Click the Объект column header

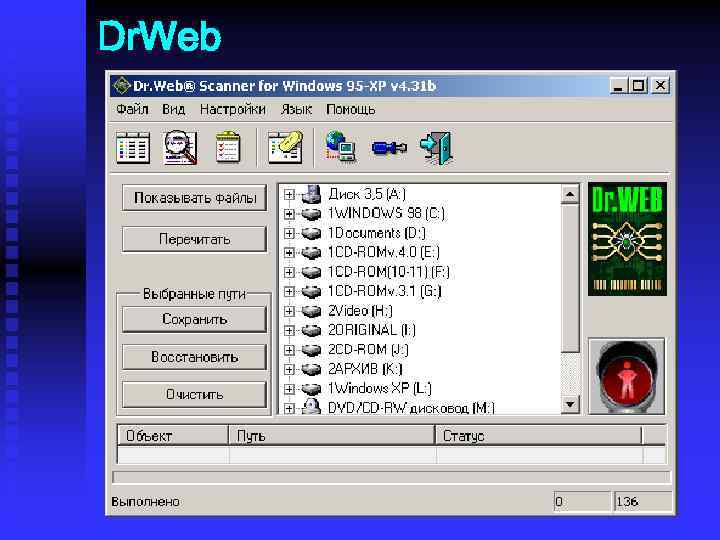click(173, 435)
